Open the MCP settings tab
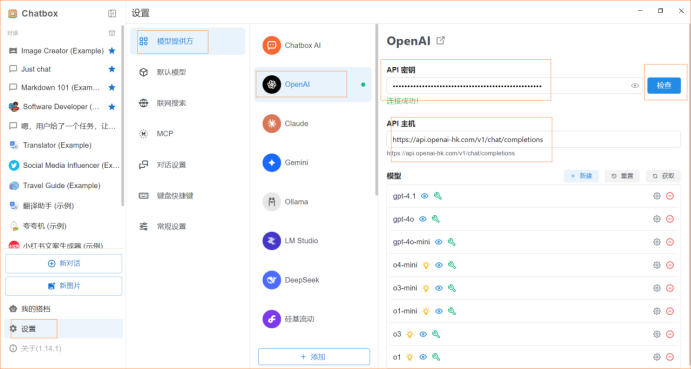 point(187,134)
